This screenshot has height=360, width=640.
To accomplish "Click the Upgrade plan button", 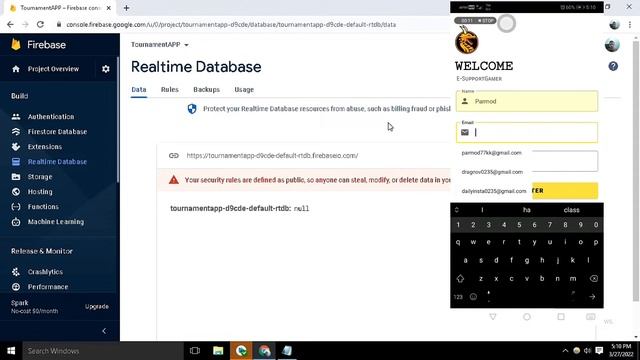I will coord(97,307).
